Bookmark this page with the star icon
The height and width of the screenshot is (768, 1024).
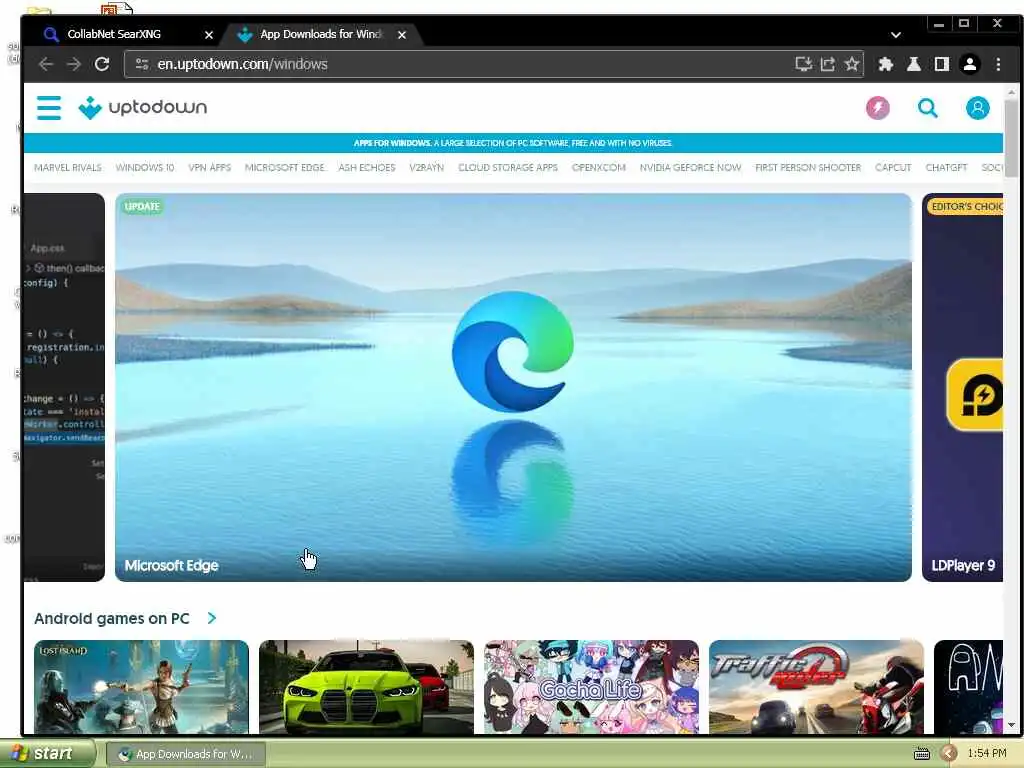click(852, 64)
